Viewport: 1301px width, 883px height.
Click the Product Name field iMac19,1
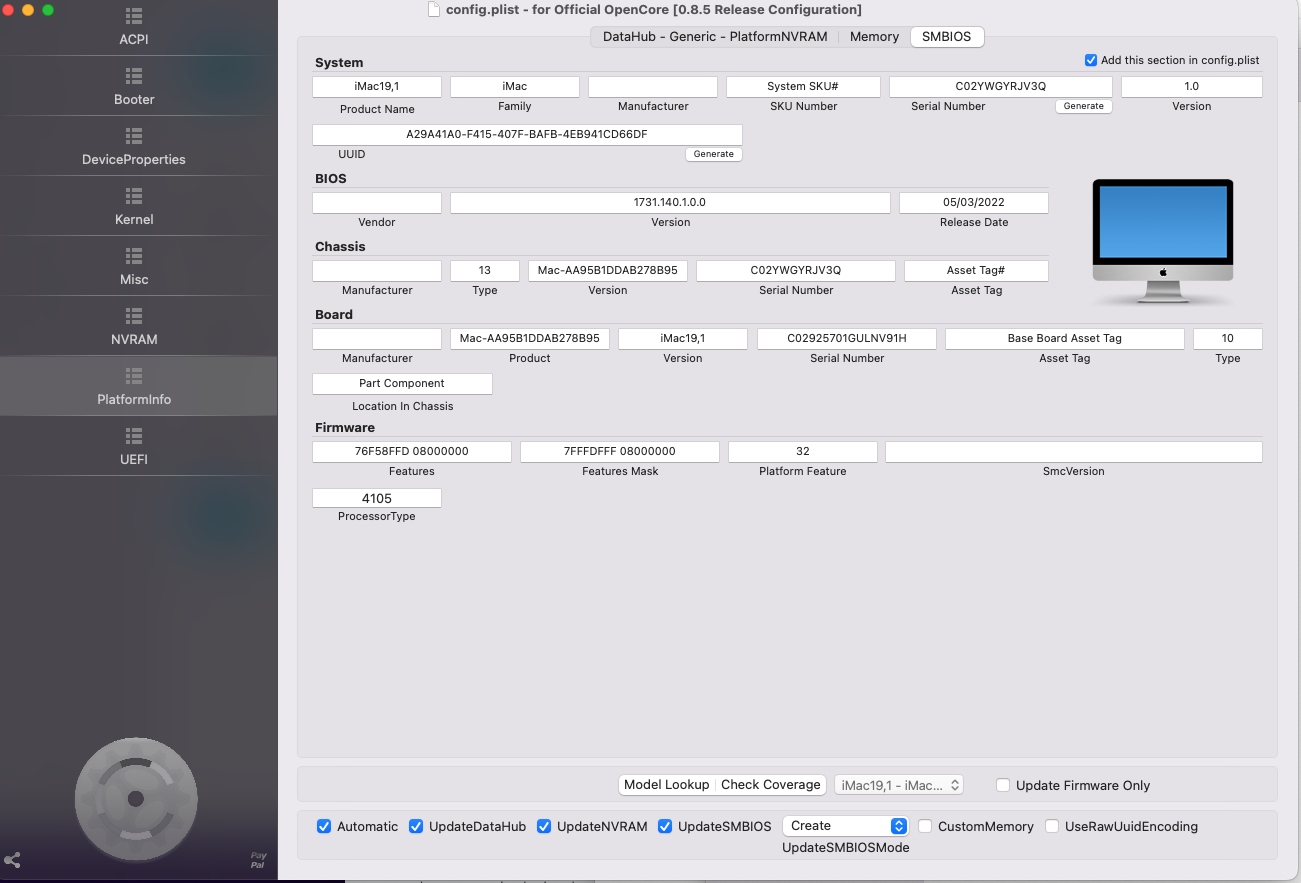(x=377, y=87)
